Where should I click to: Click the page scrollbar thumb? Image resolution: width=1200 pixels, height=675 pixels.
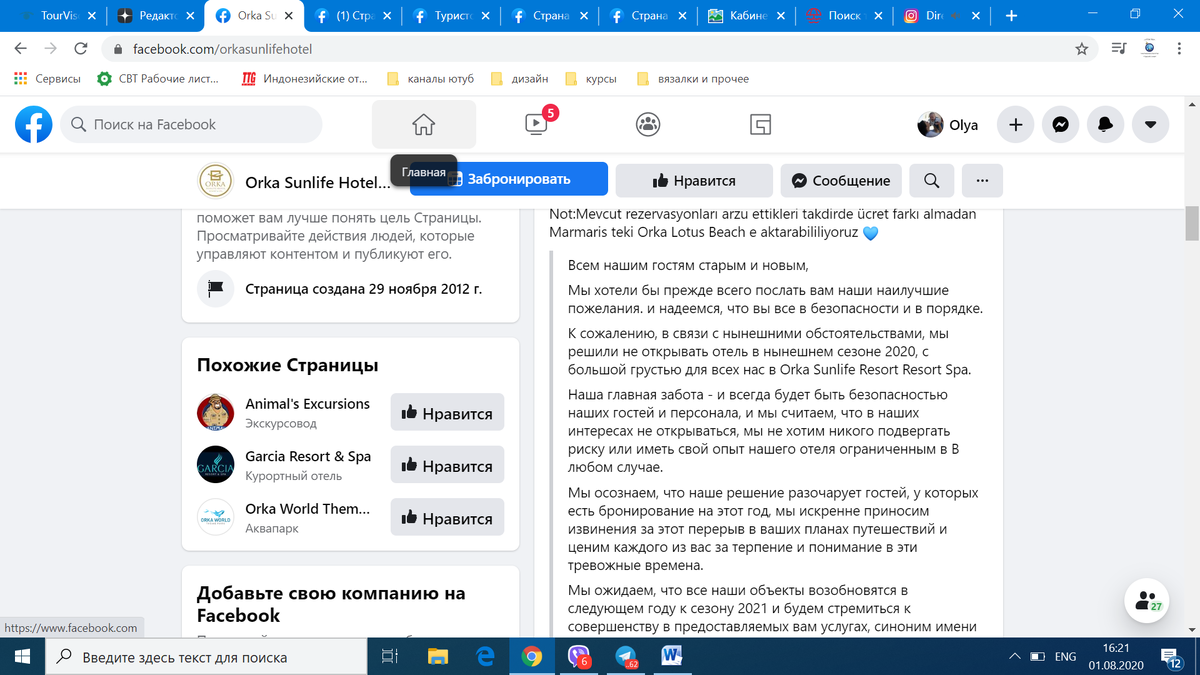tap(1192, 224)
